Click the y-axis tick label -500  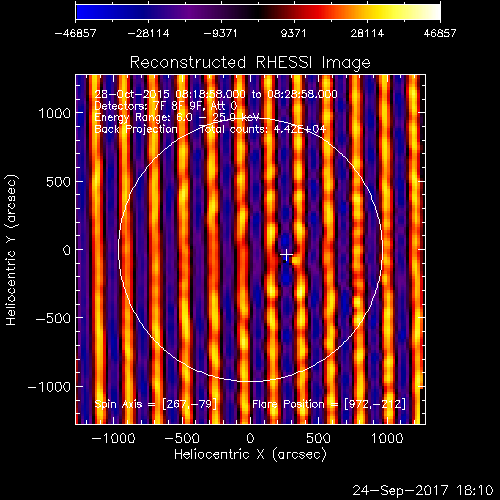point(53,318)
